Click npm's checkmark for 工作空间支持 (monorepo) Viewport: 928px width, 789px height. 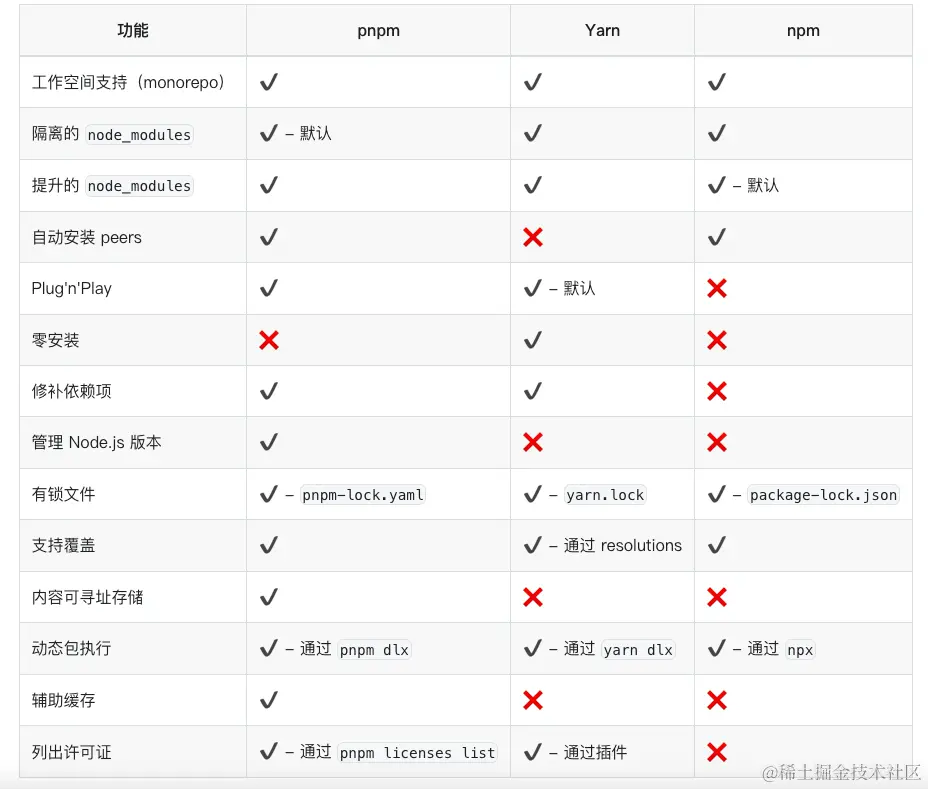pos(716,82)
